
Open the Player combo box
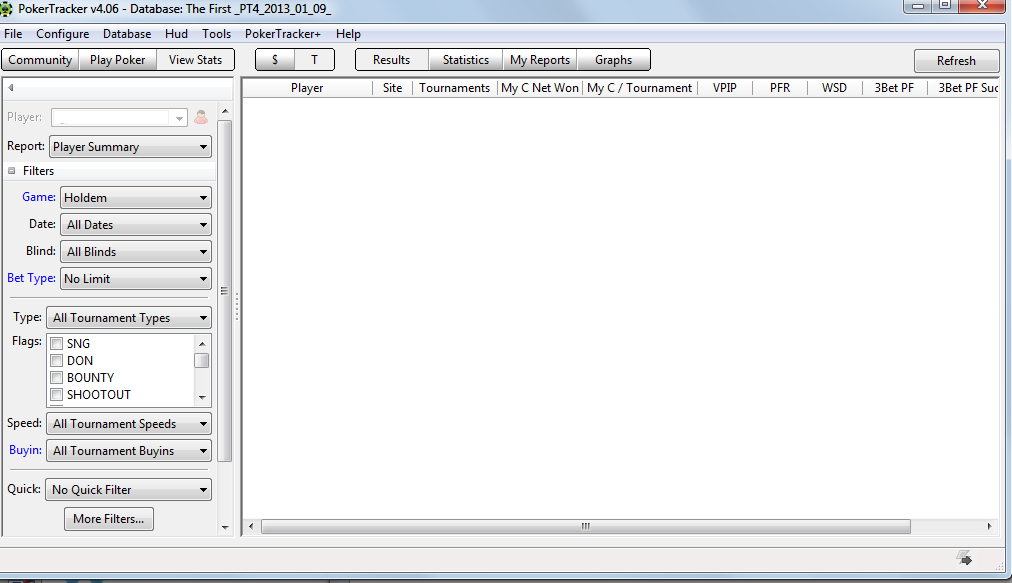(x=119, y=118)
